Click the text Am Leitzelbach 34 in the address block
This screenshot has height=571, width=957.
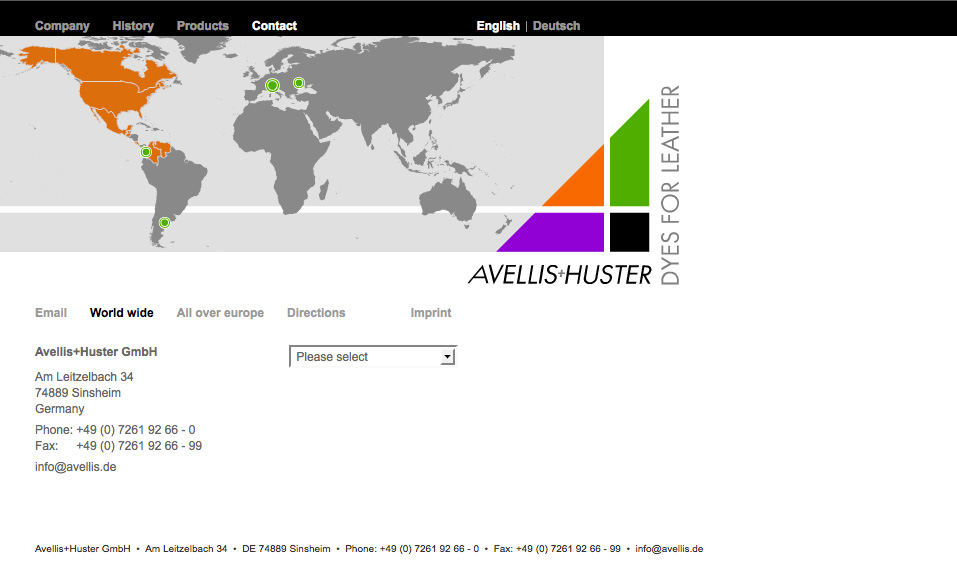tap(84, 376)
